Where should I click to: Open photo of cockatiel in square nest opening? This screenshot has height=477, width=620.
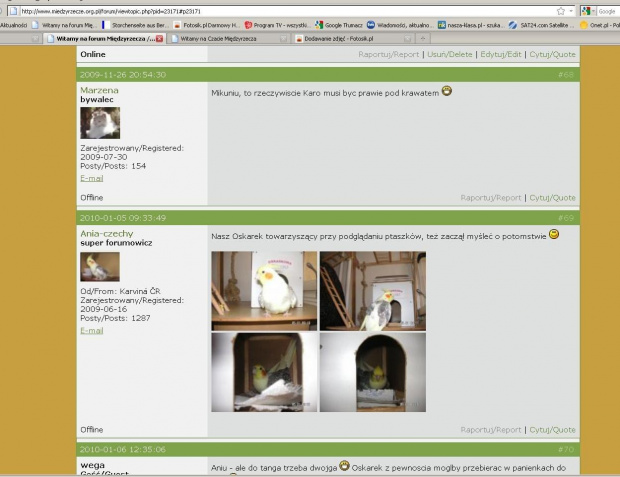coord(264,372)
